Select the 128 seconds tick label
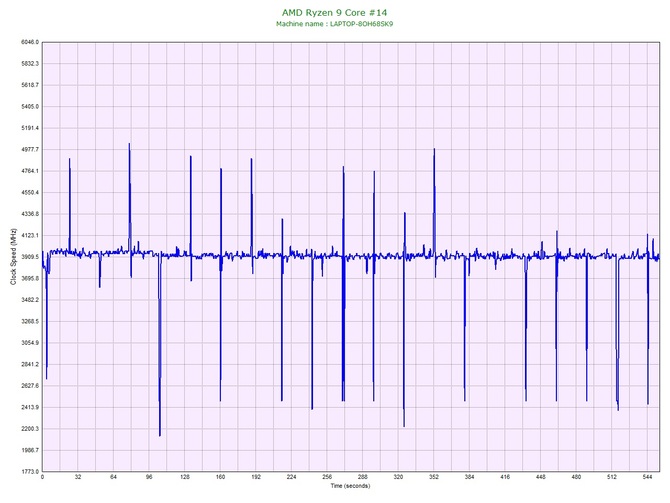 tap(185, 477)
